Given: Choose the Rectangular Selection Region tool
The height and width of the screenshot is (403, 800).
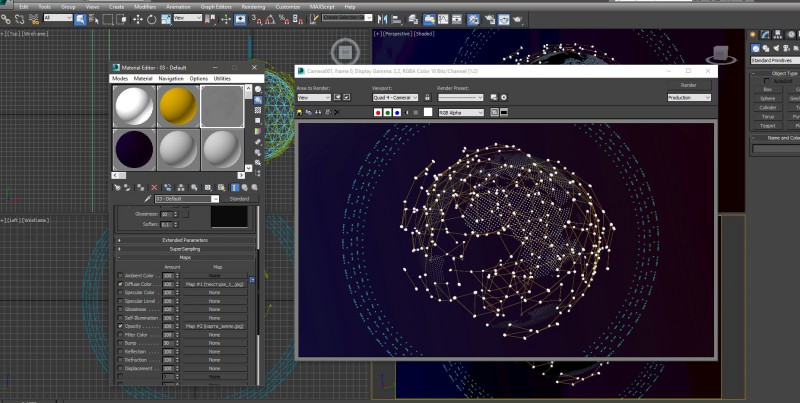Looking at the screenshot, I should (x=108, y=19).
